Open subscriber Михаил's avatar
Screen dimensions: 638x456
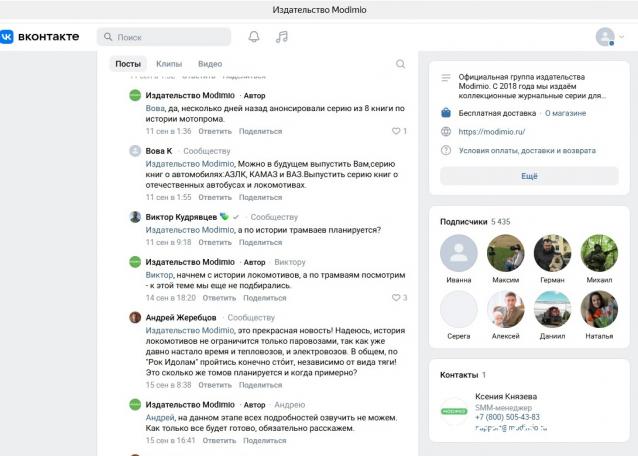599,253
